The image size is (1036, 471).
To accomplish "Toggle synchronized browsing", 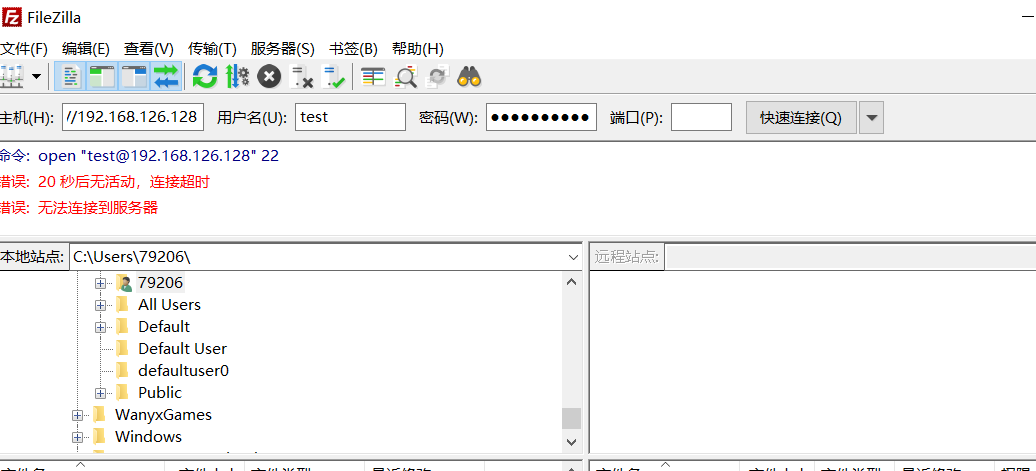I will (x=437, y=77).
